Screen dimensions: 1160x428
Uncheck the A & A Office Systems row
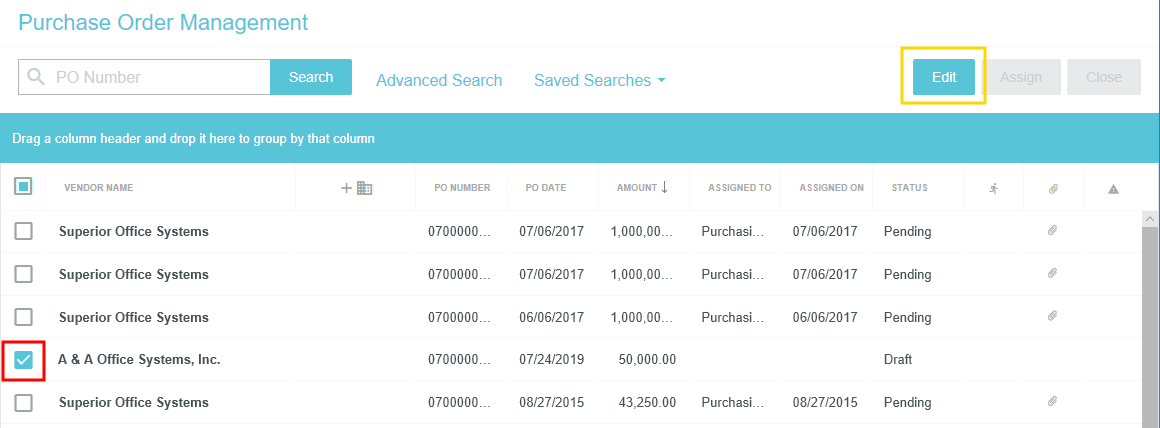coord(23,360)
